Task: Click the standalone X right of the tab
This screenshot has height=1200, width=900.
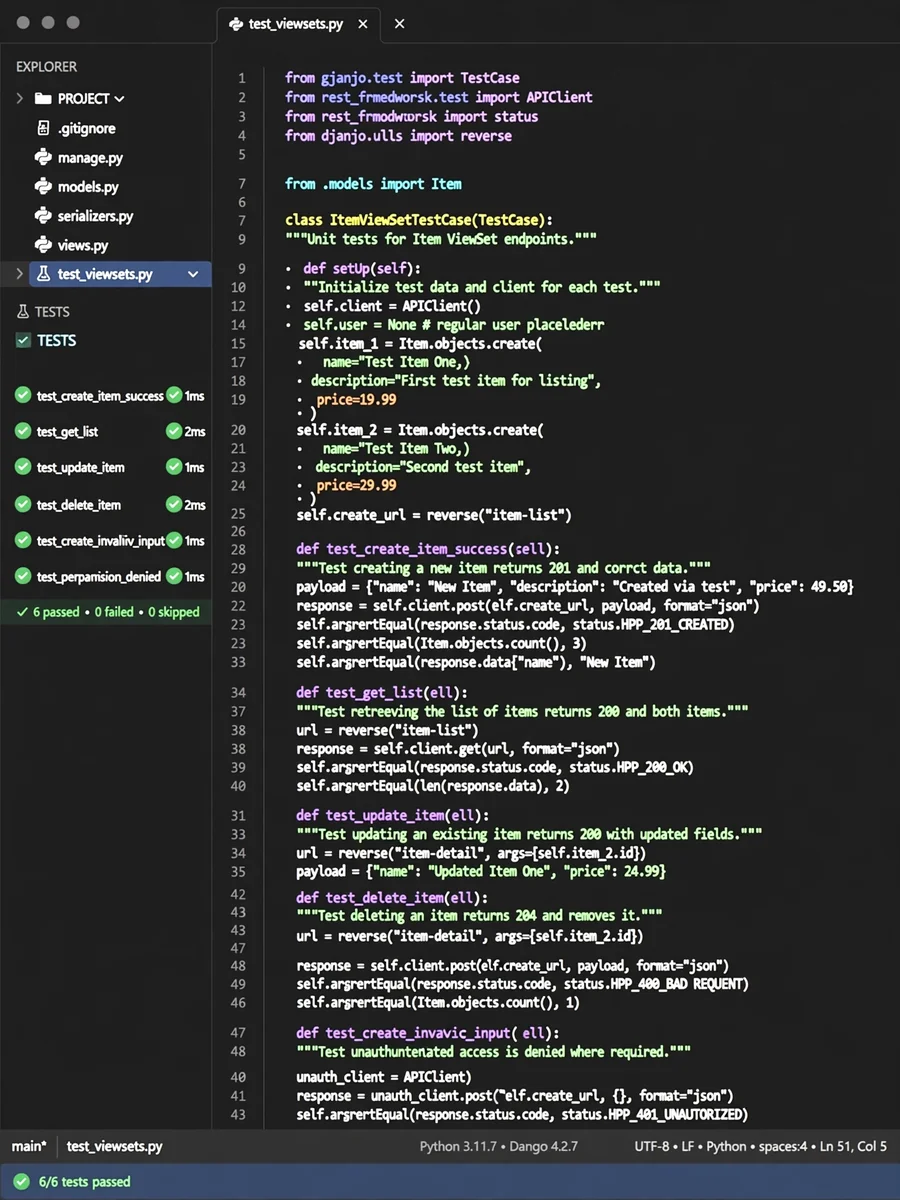Action: click(399, 23)
